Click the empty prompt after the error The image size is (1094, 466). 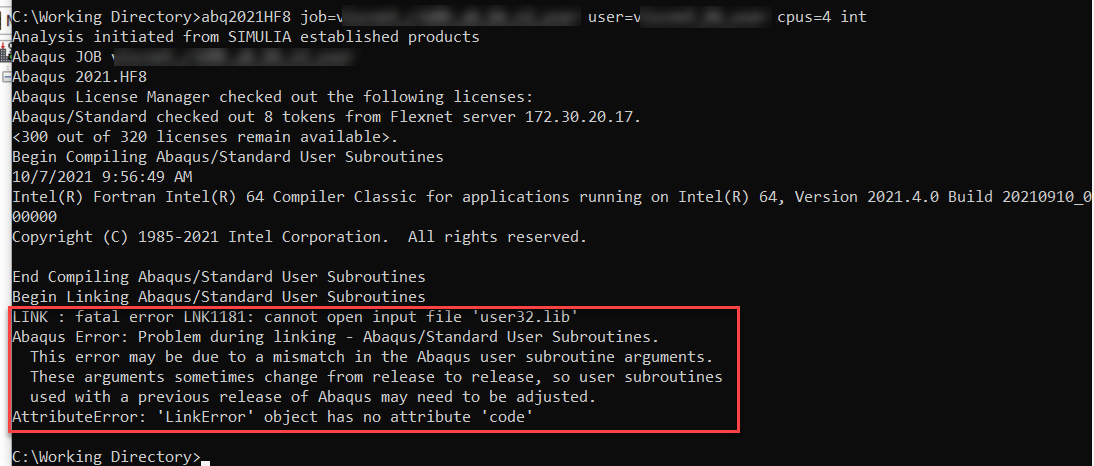pos(205,457)
